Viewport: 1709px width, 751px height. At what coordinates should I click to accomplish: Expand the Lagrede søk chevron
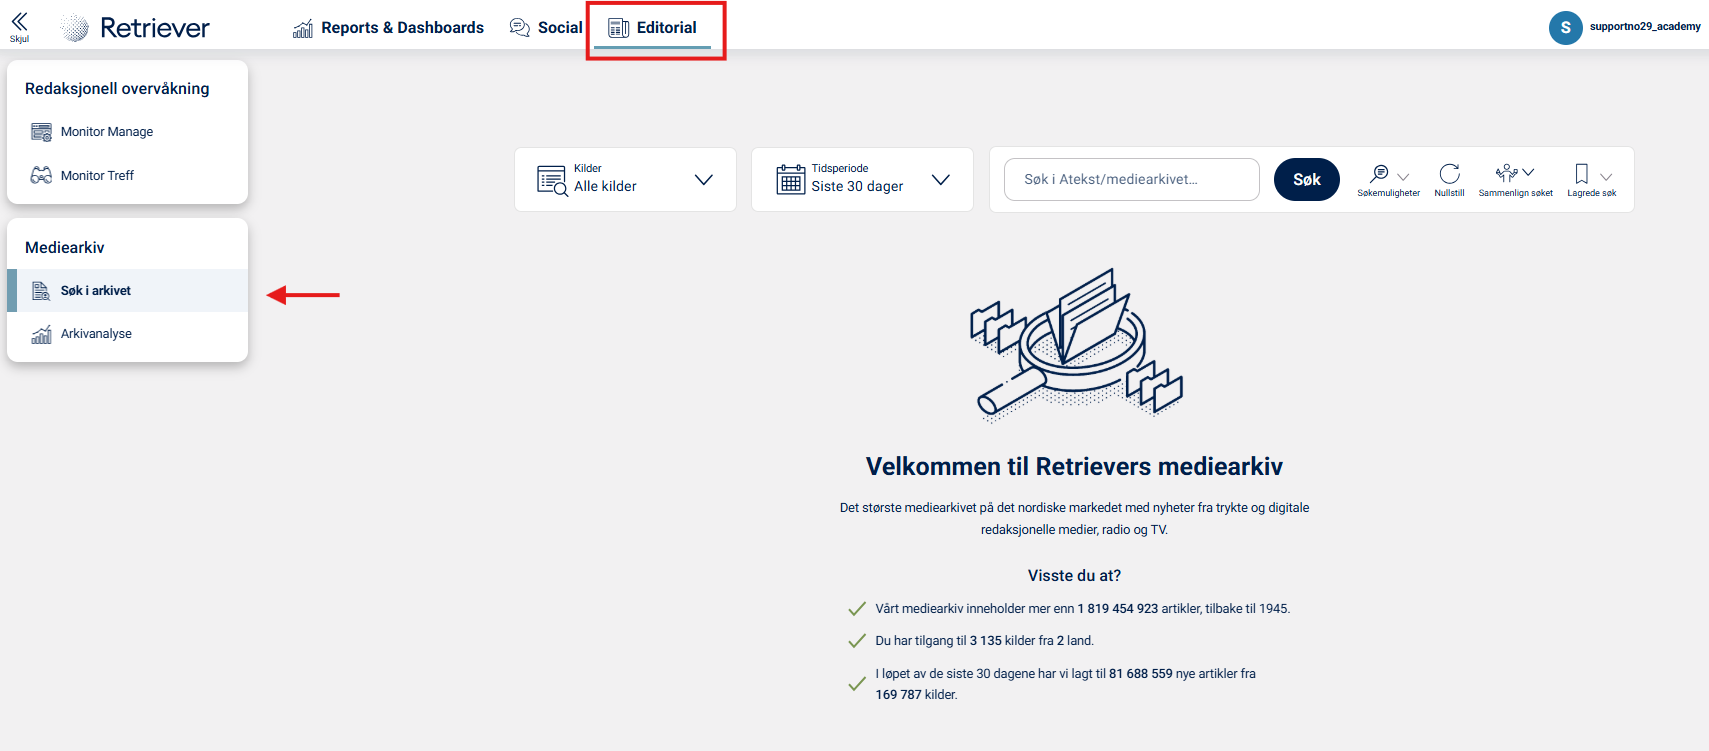[x=1606, y=177]
